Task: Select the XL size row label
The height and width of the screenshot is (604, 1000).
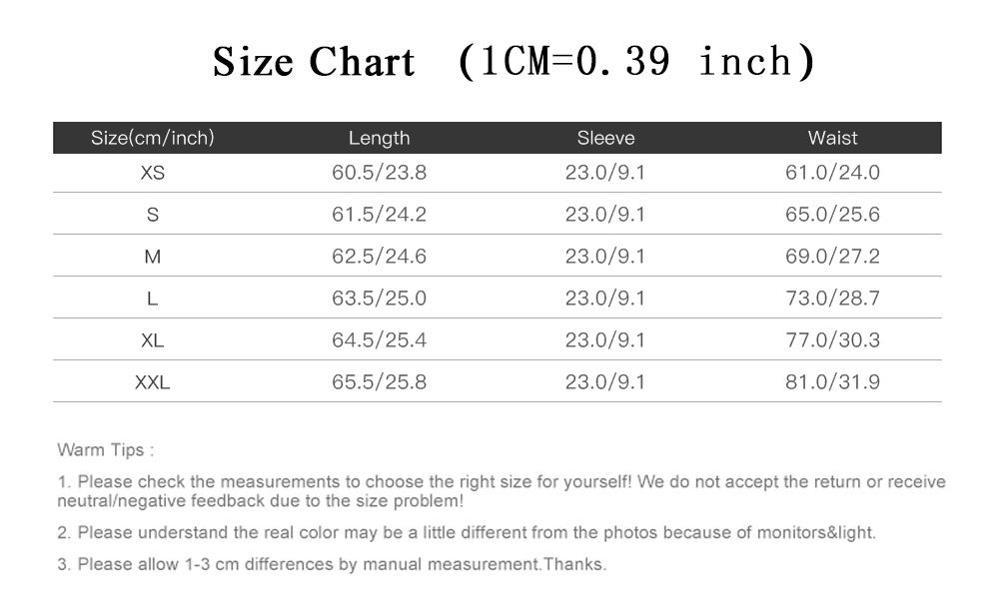Action: click(x=152, y=341)
